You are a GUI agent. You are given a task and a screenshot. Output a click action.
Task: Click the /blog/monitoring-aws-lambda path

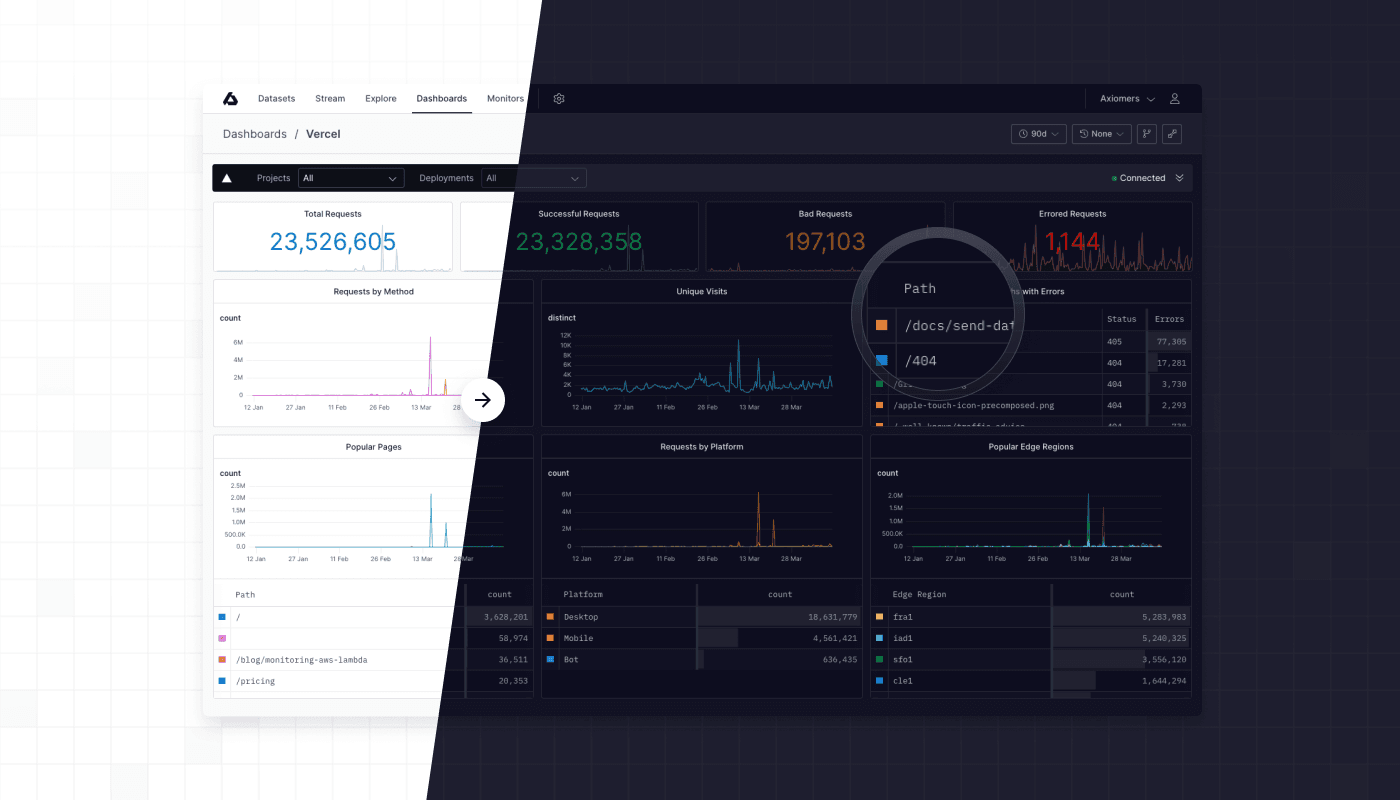click(x=301, y=660)
